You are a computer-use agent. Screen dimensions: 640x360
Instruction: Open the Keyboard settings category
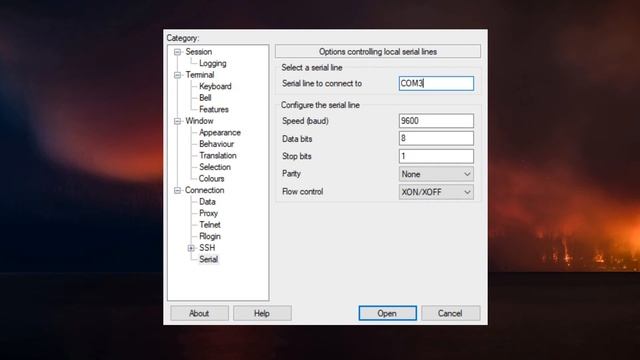(x=215, y=86)
